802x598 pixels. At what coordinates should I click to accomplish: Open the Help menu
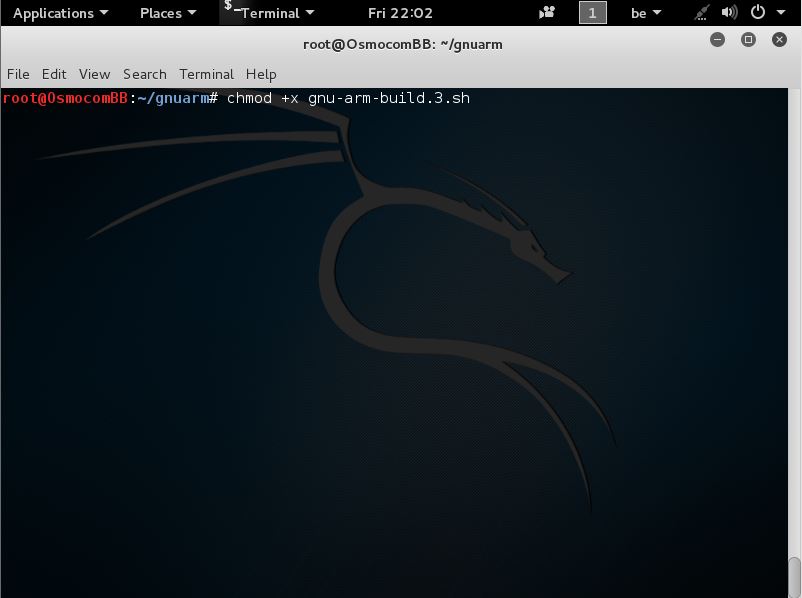tap(261, 74)
